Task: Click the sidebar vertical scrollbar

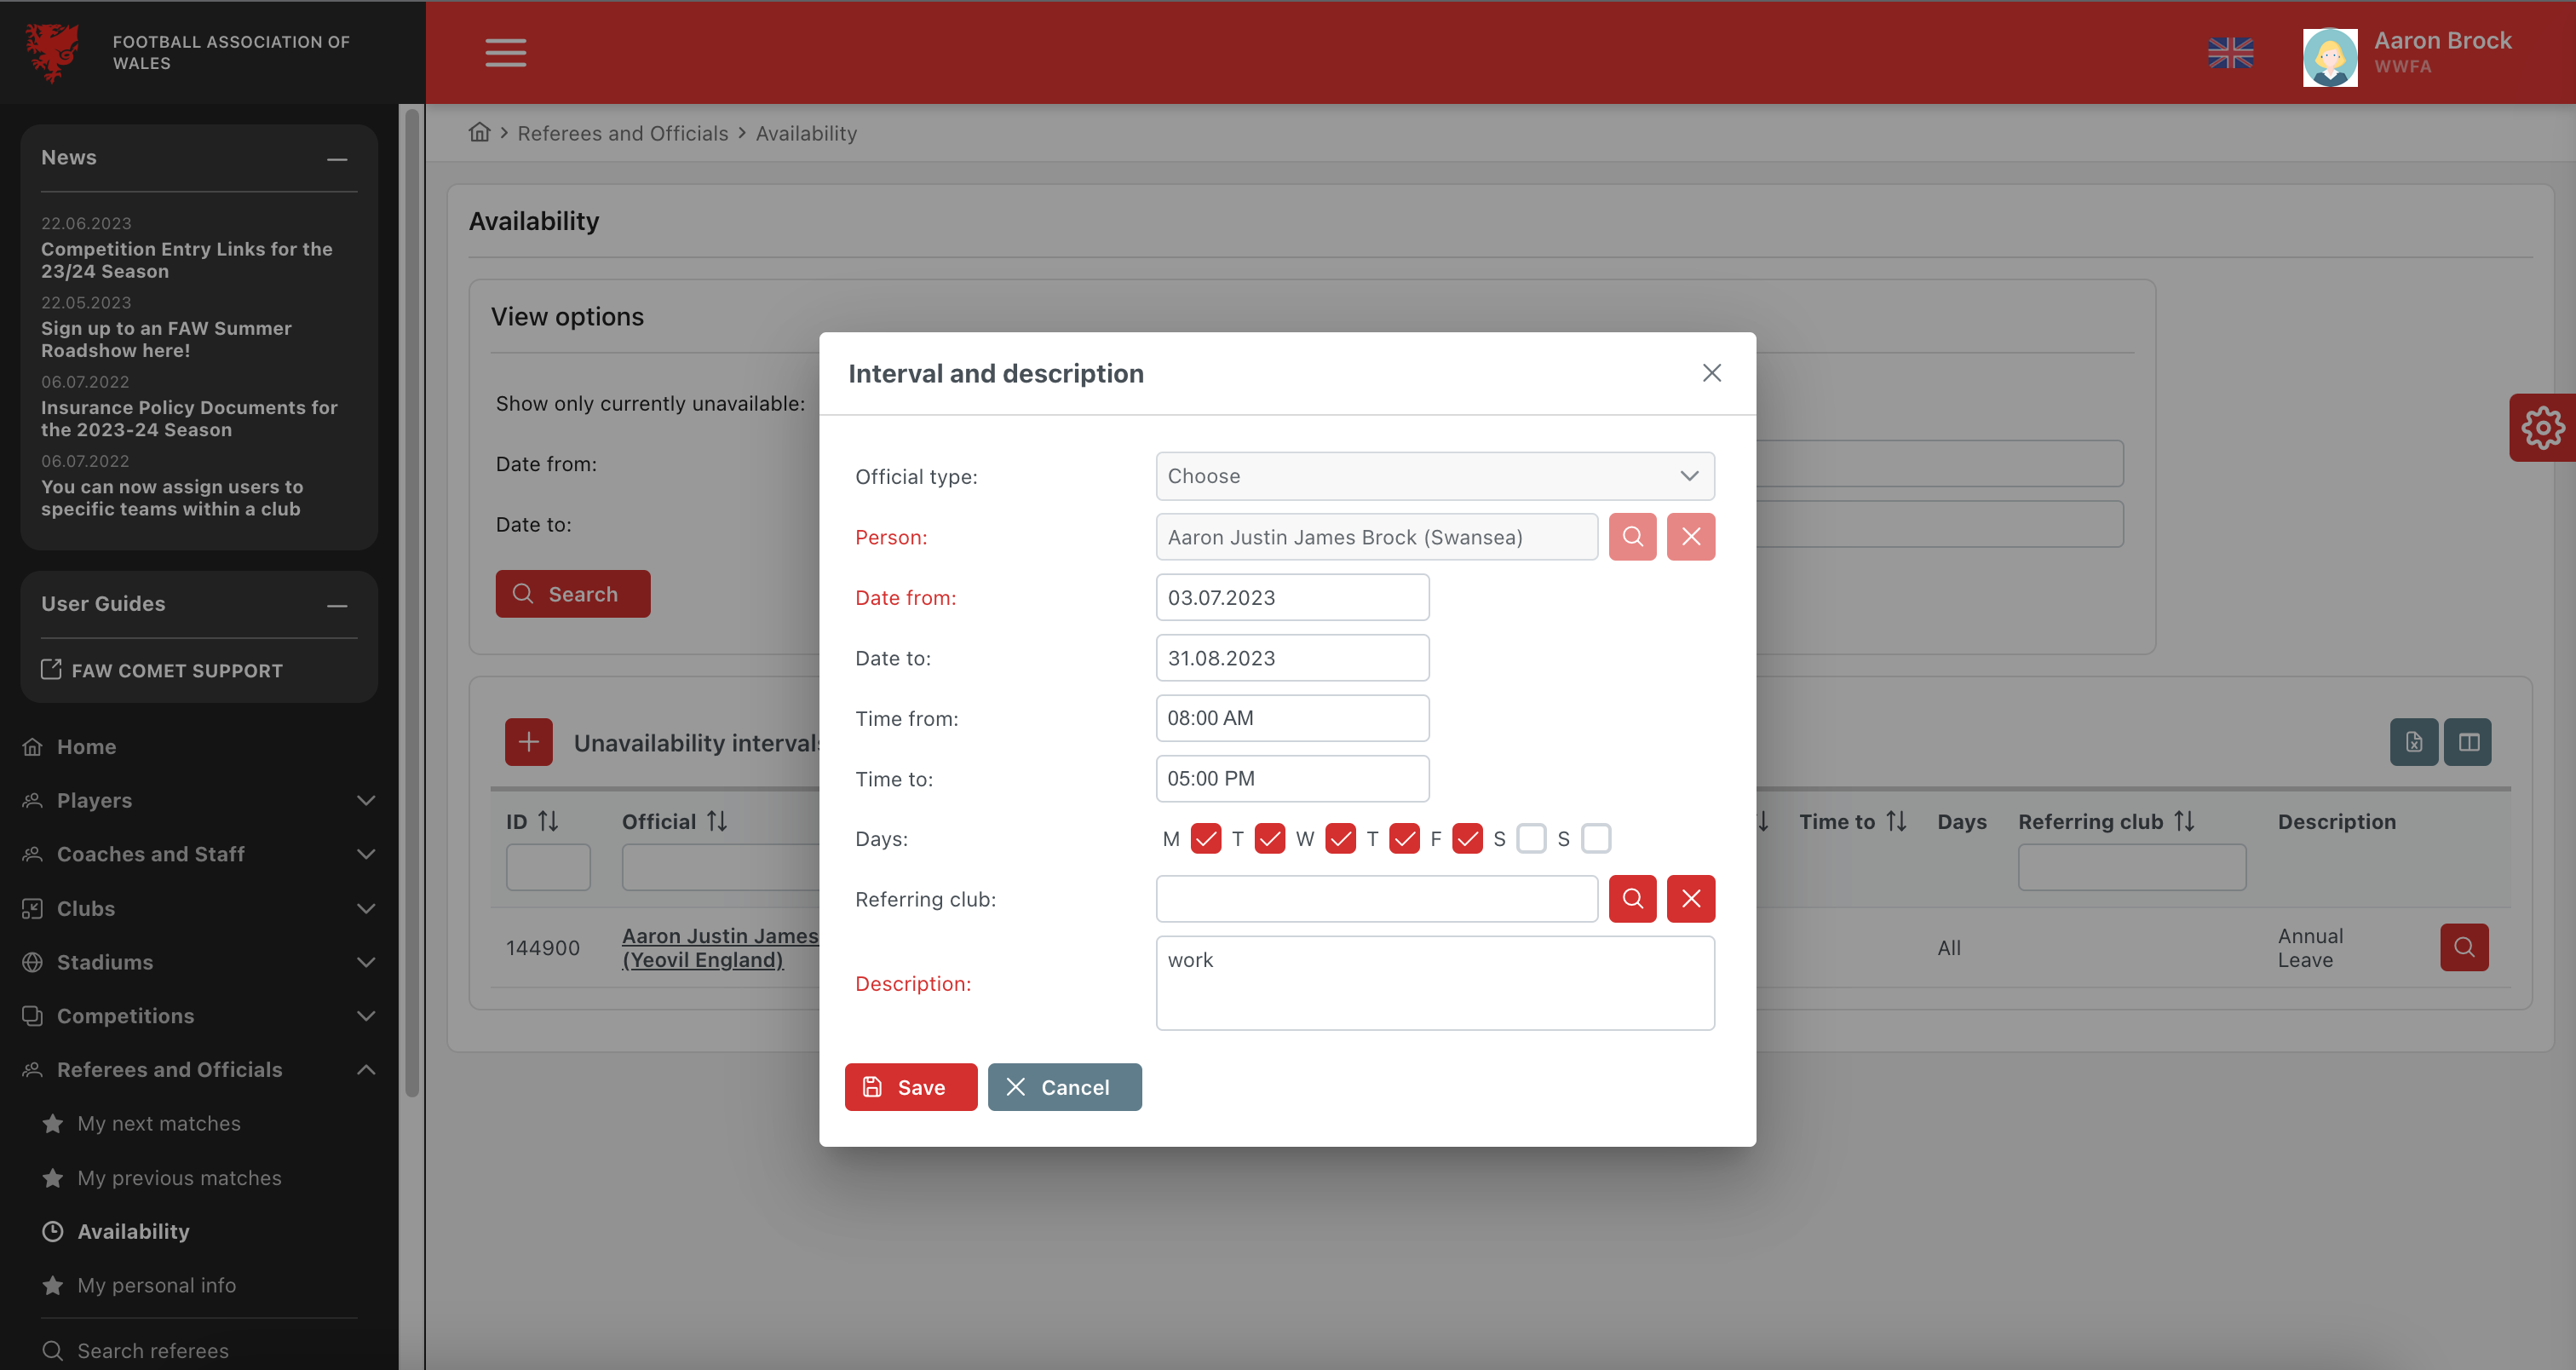Action: (411, 600)
